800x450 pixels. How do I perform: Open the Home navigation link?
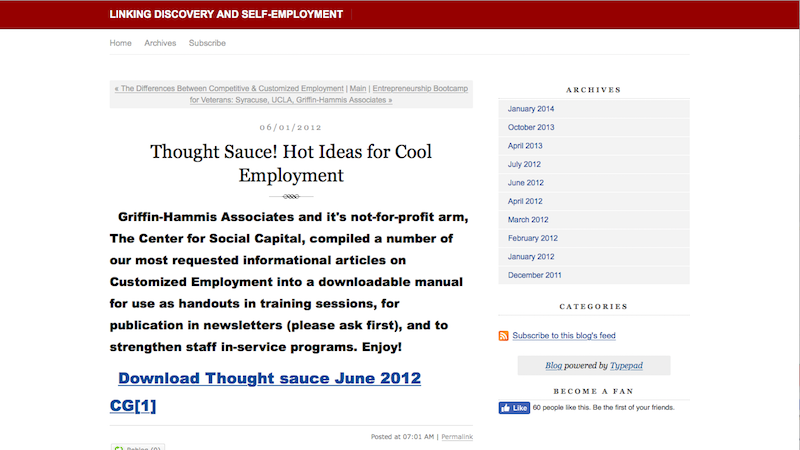click(x=120, y=43)
